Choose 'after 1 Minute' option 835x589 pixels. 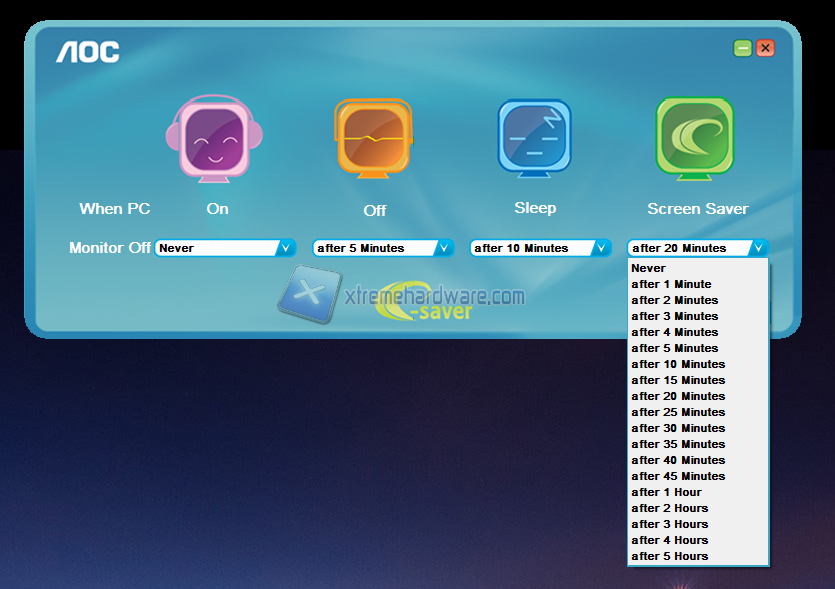coord(671,284)
